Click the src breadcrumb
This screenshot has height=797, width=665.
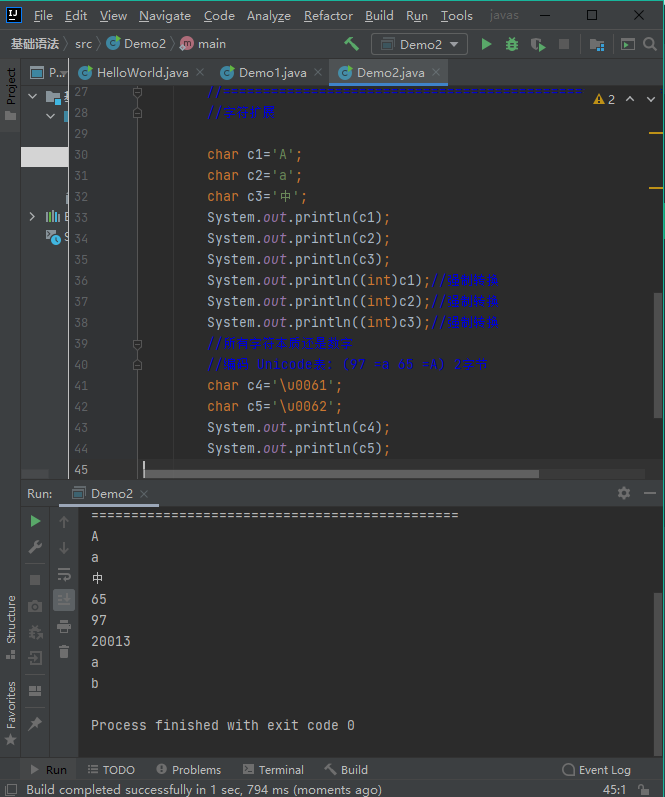[x=83, y=44]
